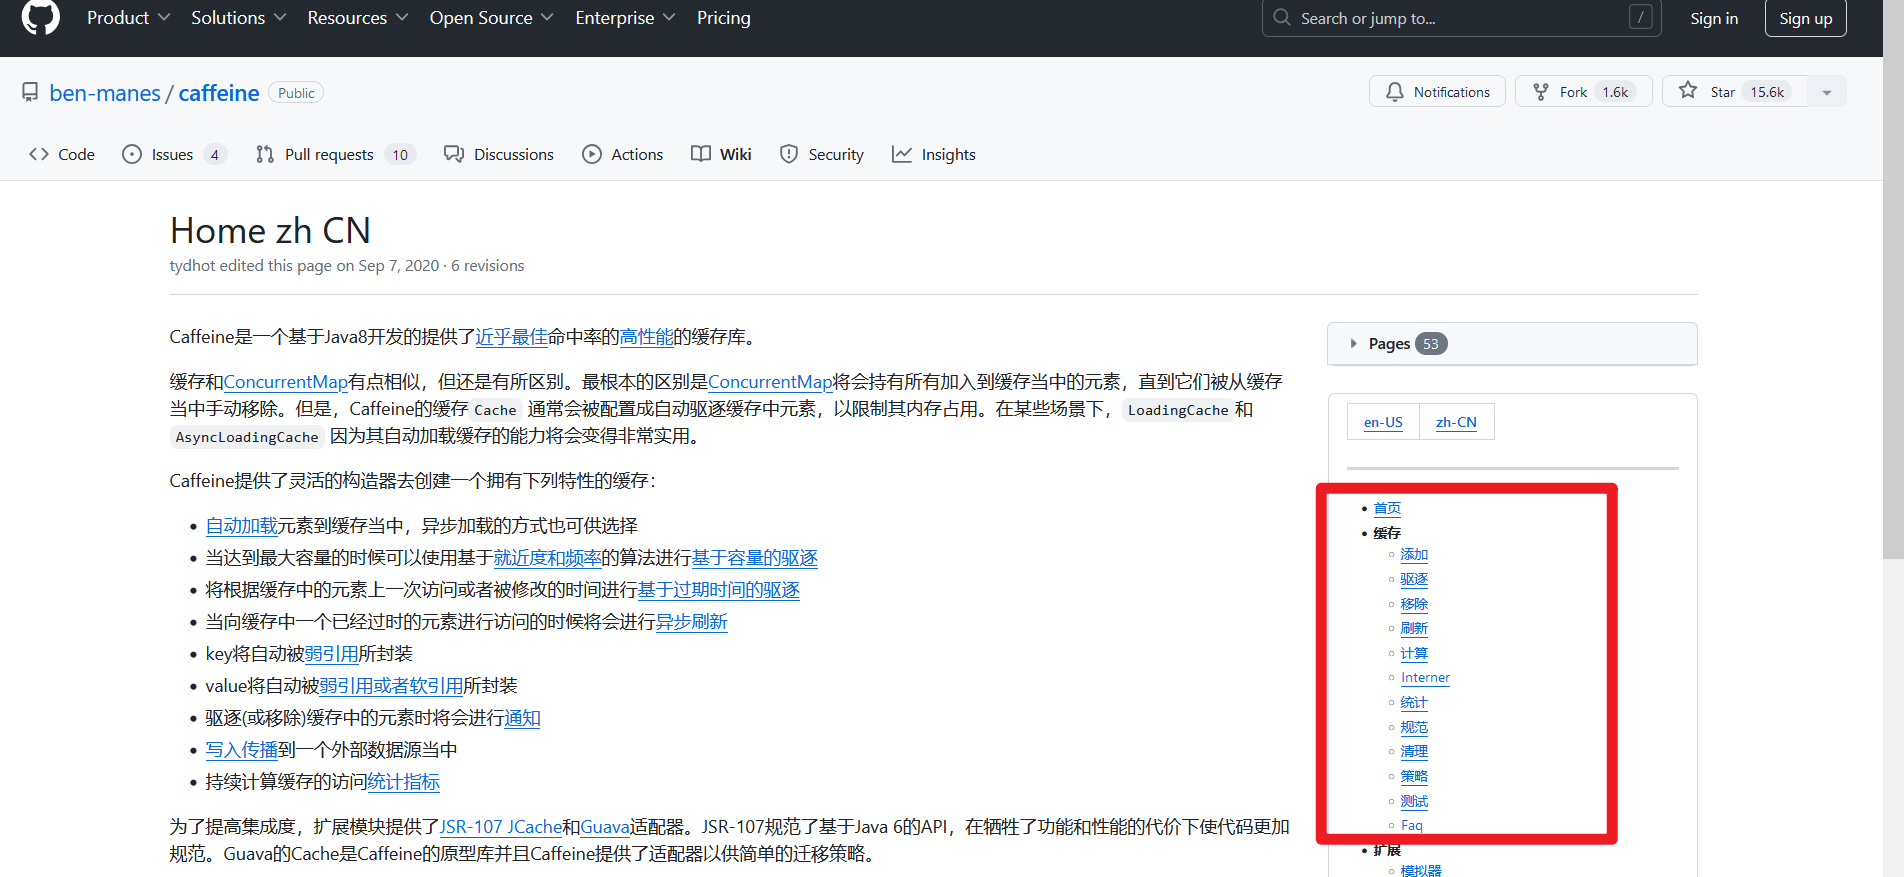Switch to the Issues tab
The width and height of the screenshot is (1904, 877).
174,154
